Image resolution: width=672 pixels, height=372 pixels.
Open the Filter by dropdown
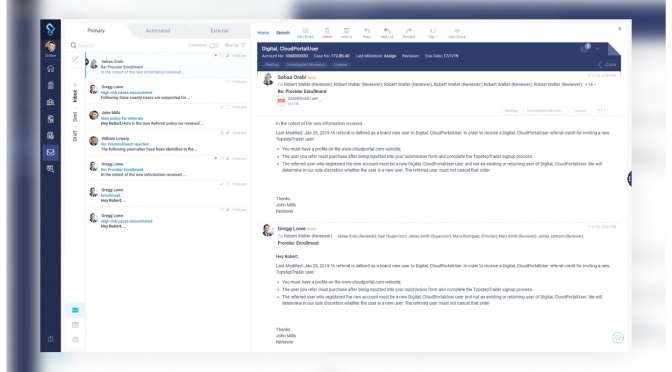[235, 45]
